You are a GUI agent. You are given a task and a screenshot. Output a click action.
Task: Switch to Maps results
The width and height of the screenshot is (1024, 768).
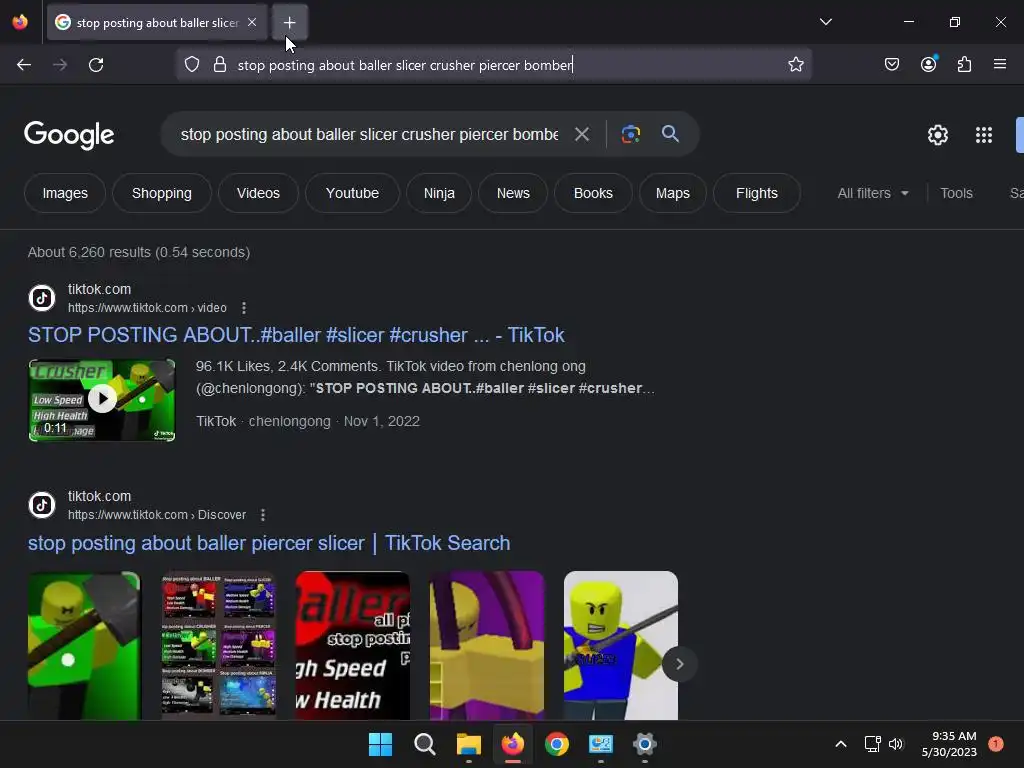673,193
